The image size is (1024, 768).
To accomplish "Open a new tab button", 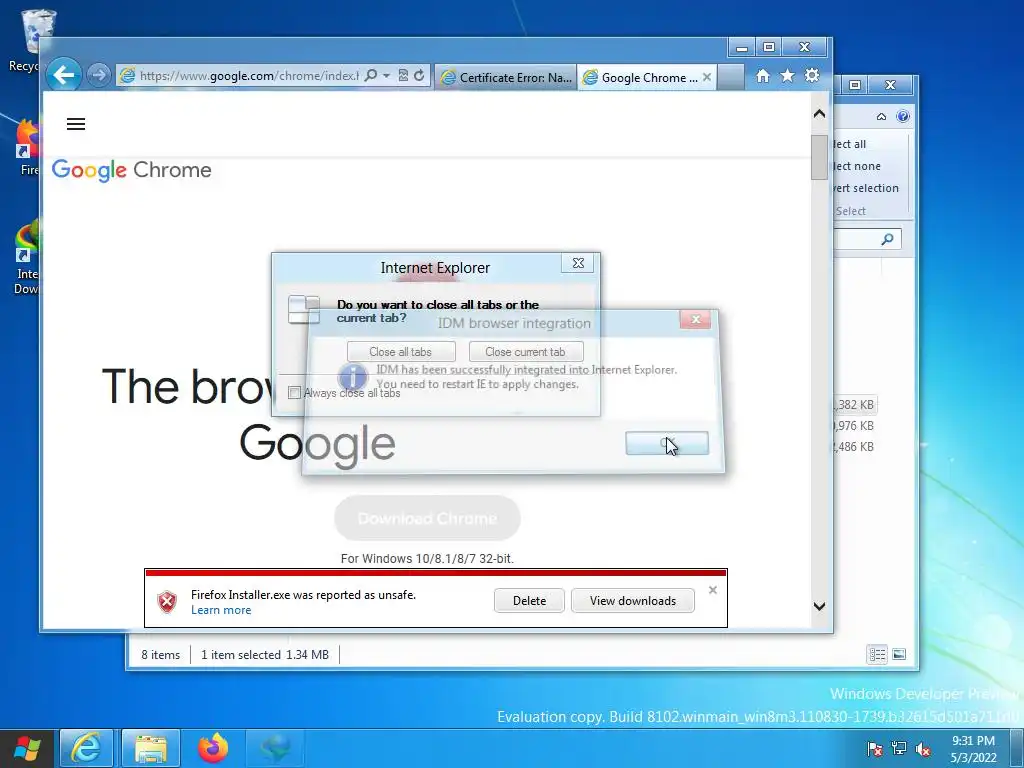I will [x=731, y=77].
